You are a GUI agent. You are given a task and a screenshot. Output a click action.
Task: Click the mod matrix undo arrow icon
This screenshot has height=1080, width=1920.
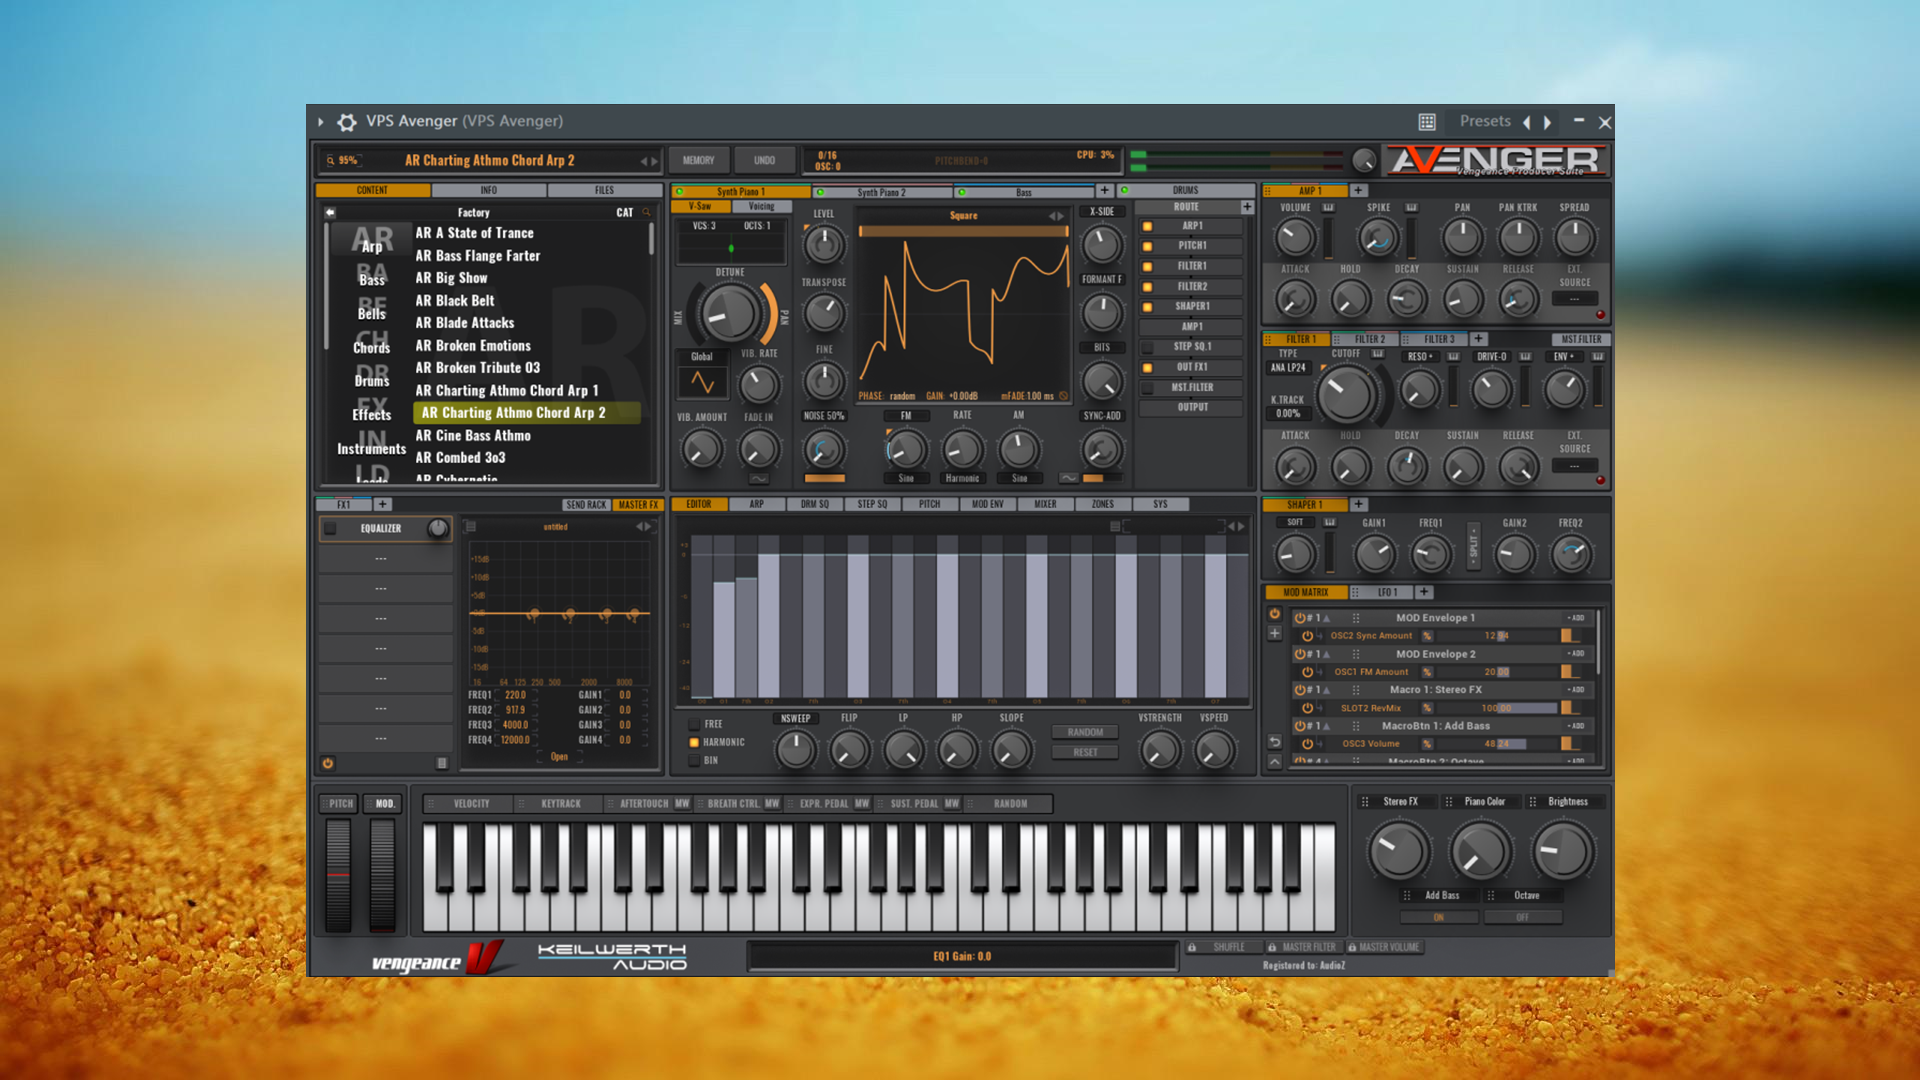(x=1274, y=742)
